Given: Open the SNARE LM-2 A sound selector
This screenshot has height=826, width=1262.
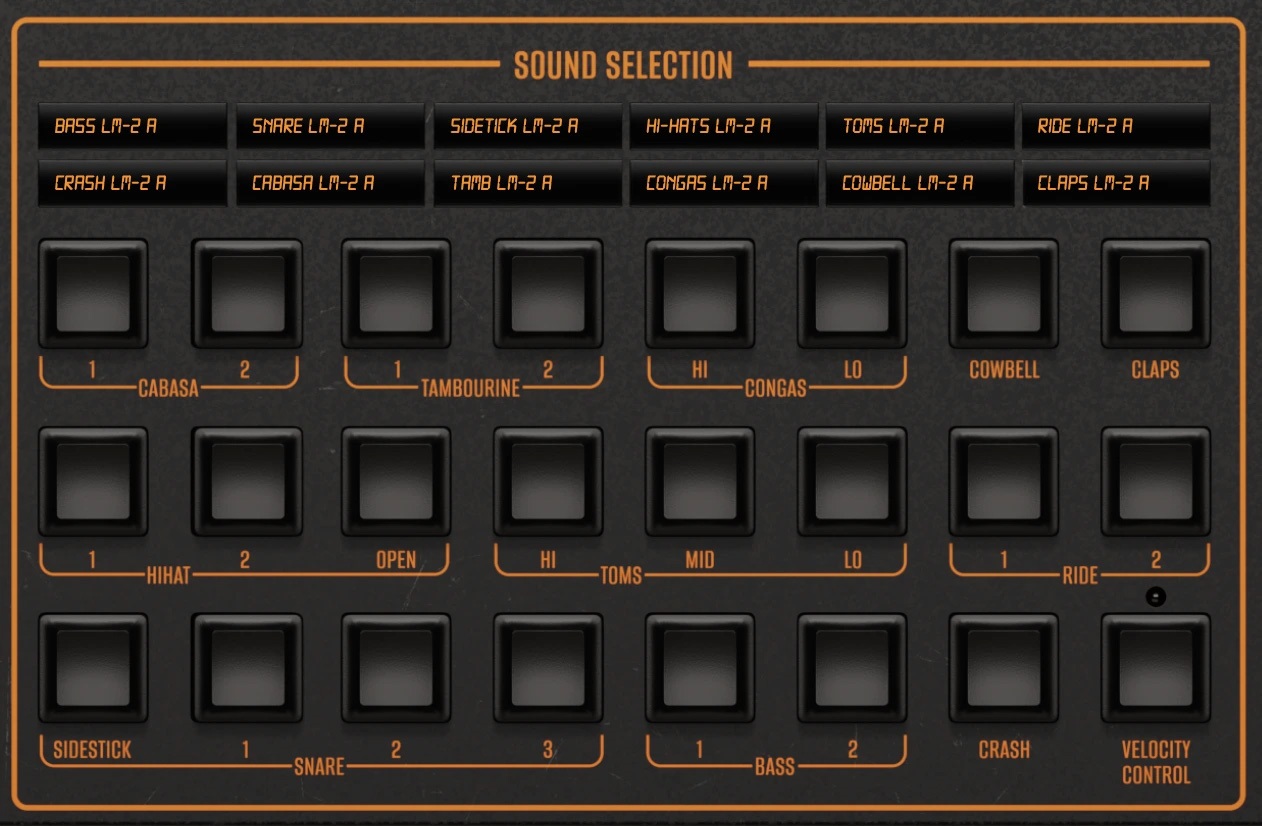Looking at the screenshot, I should (328, 125).
